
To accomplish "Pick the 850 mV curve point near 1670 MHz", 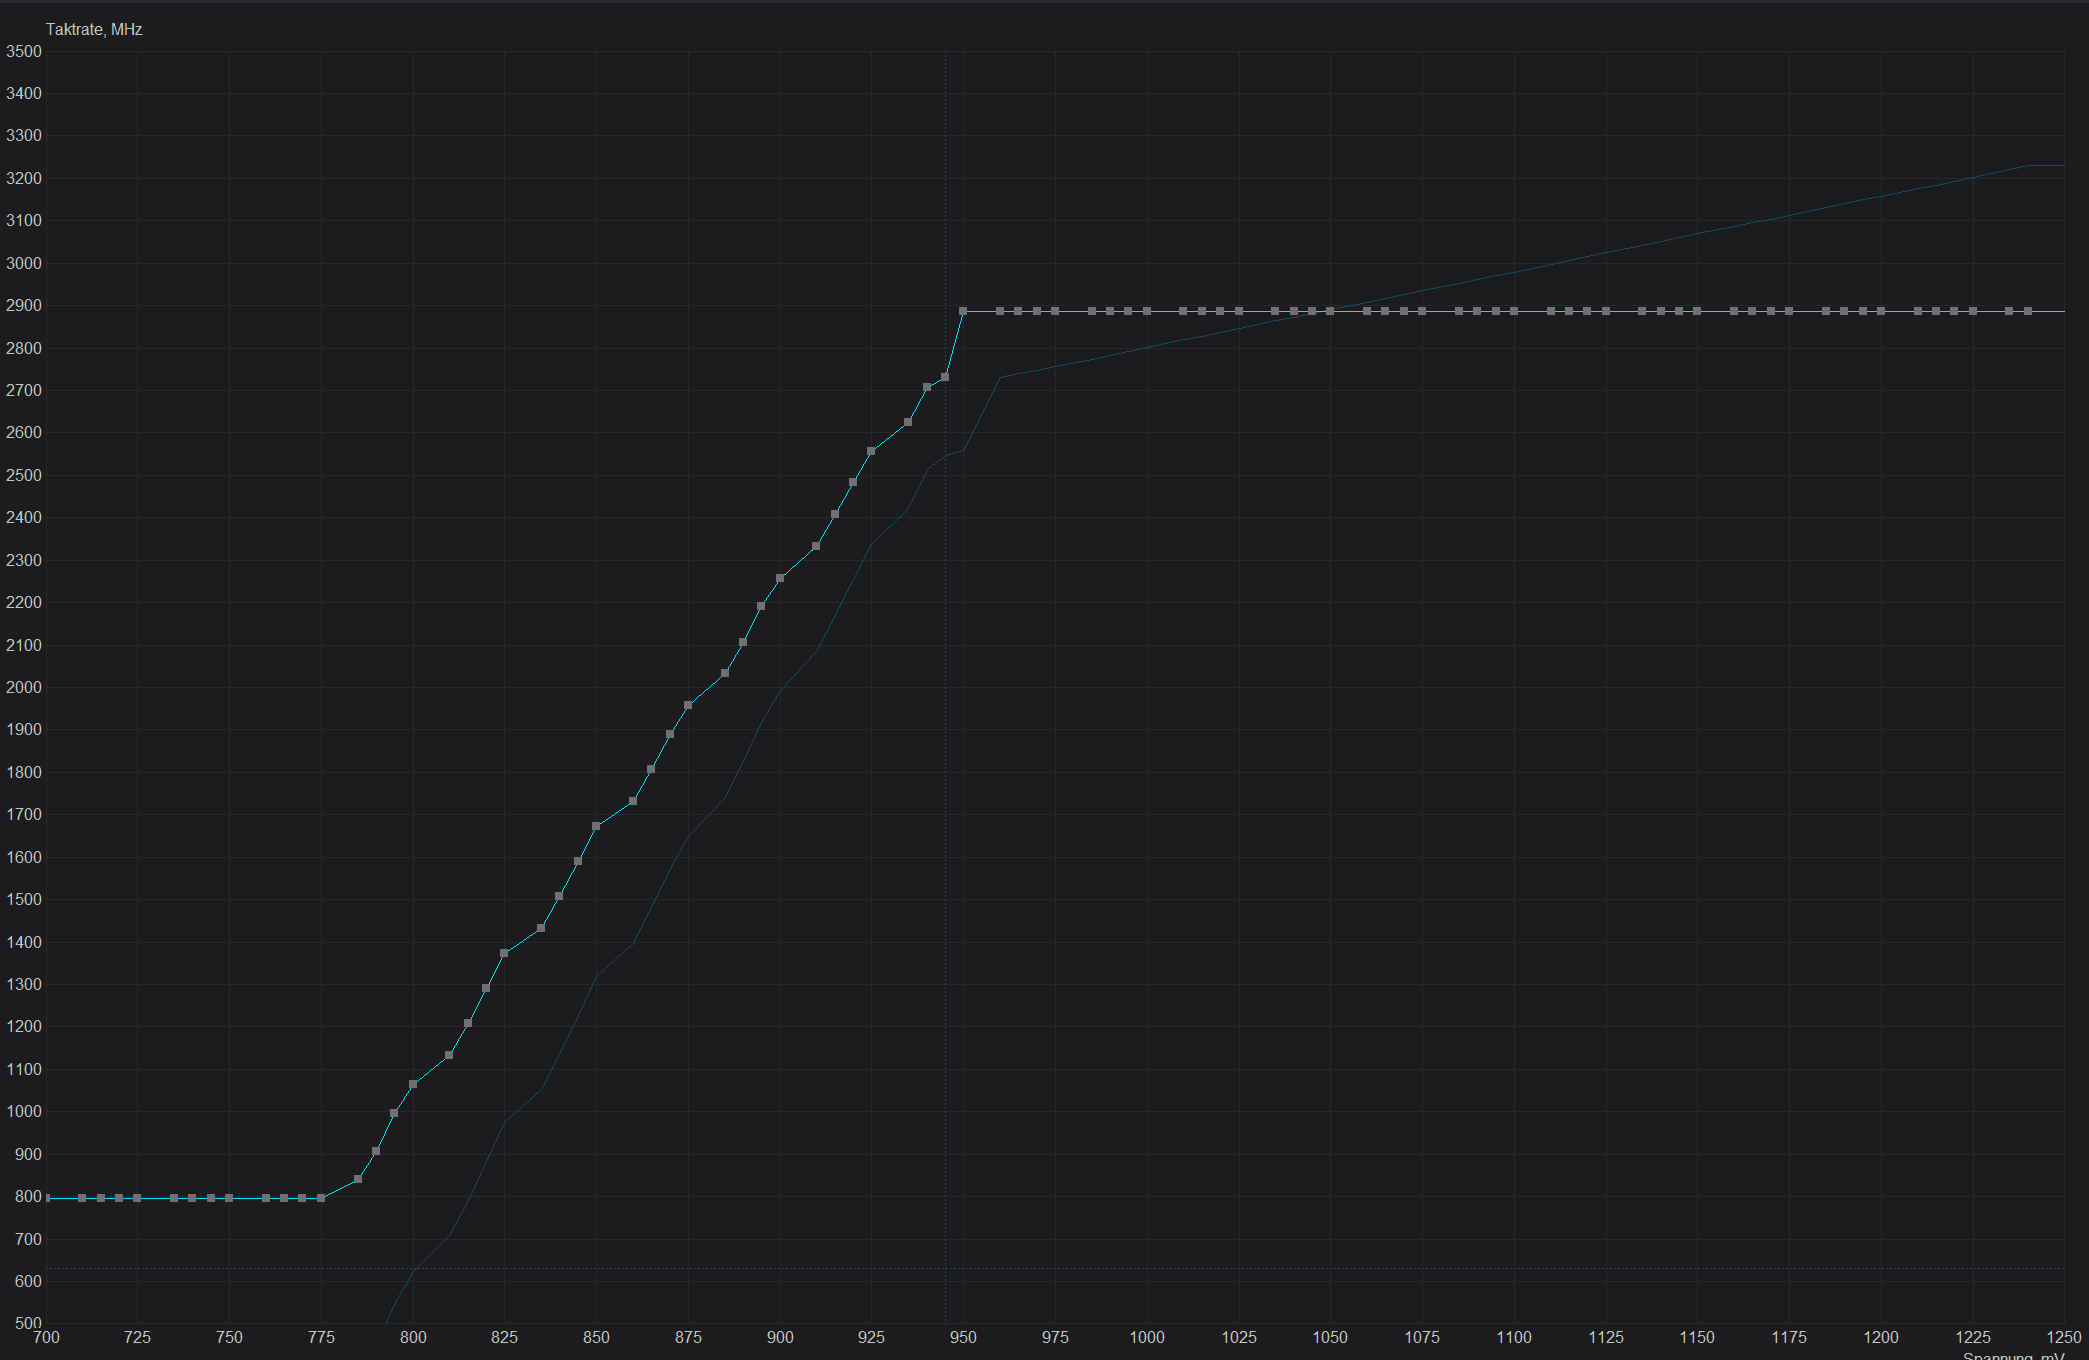I will click(596, 826).
